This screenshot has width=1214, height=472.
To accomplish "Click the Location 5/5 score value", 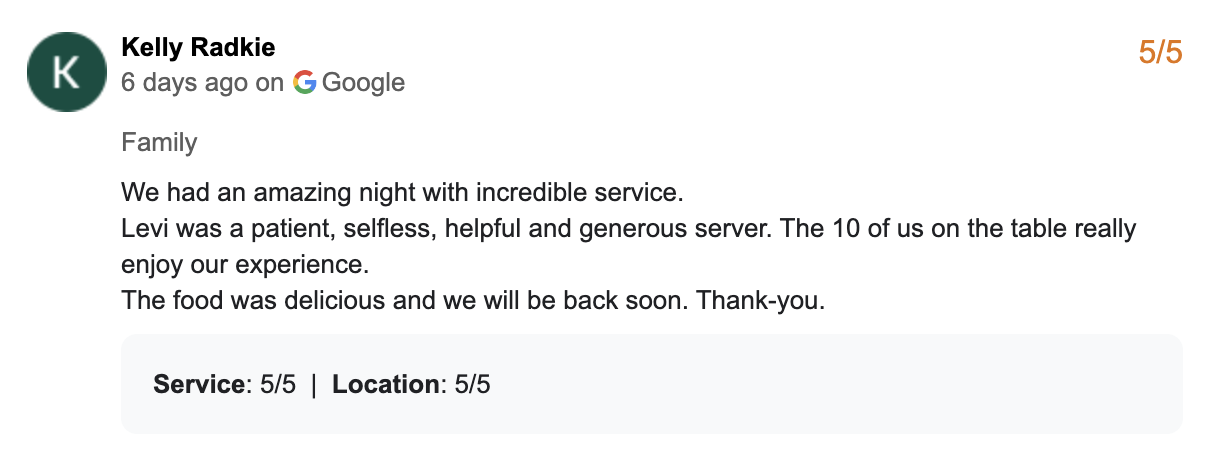I will [472, 384].
